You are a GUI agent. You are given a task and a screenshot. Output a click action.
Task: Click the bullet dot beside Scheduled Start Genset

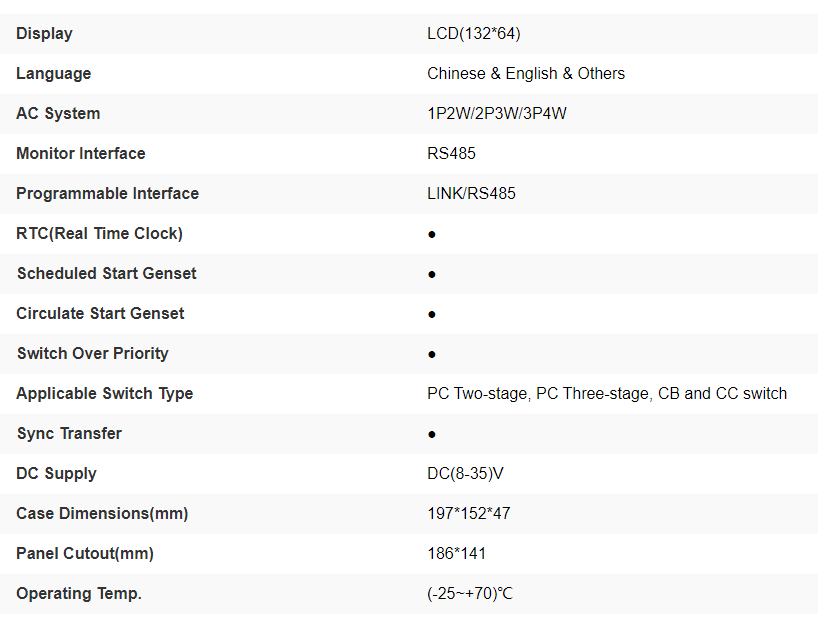tap(432, 274)
